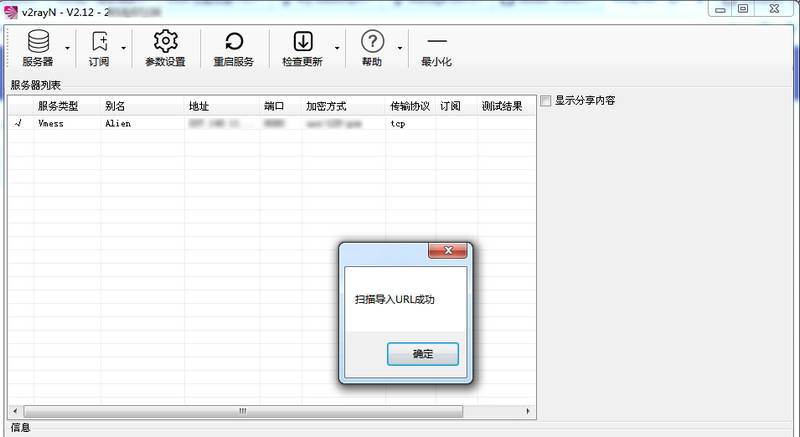Click the 确定 button in the dialog

[x=422, y=354]
